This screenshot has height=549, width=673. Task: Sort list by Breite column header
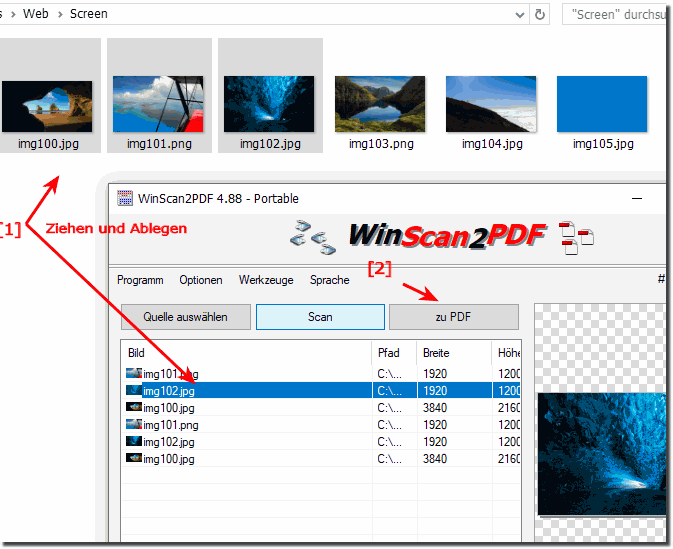[x=454, y=353]
